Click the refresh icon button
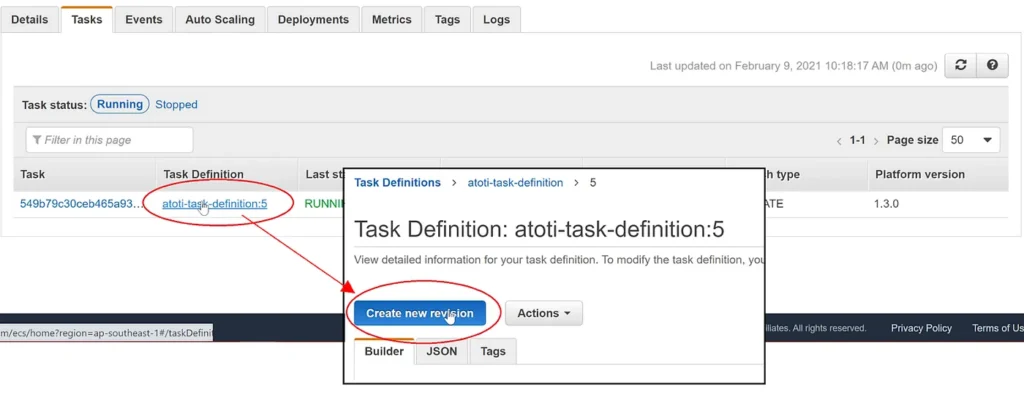 tap(961, 65)
